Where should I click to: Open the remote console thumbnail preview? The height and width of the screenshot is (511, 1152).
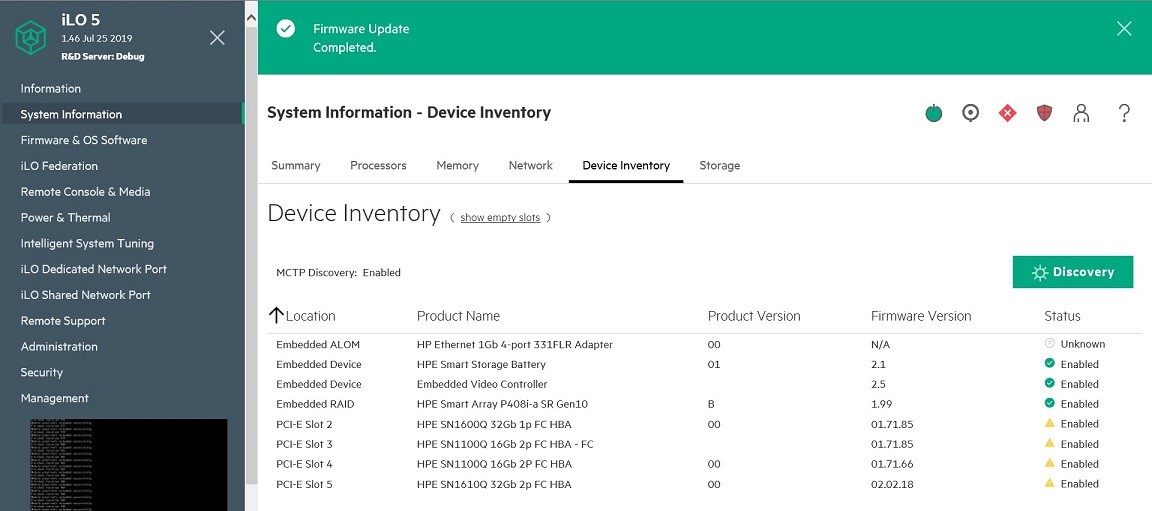(129, 464)
